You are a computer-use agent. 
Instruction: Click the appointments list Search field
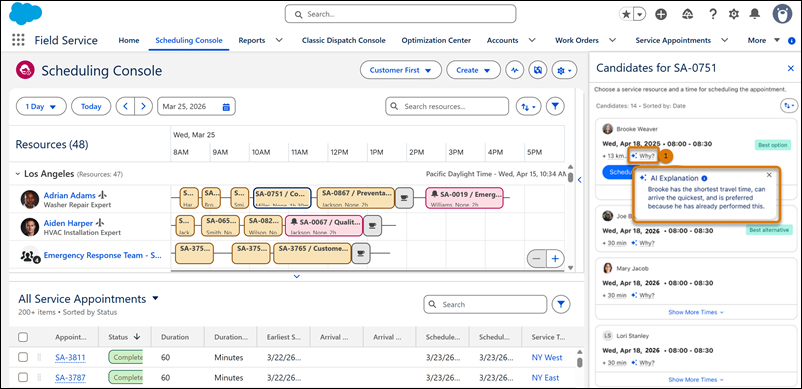point(485,304)
